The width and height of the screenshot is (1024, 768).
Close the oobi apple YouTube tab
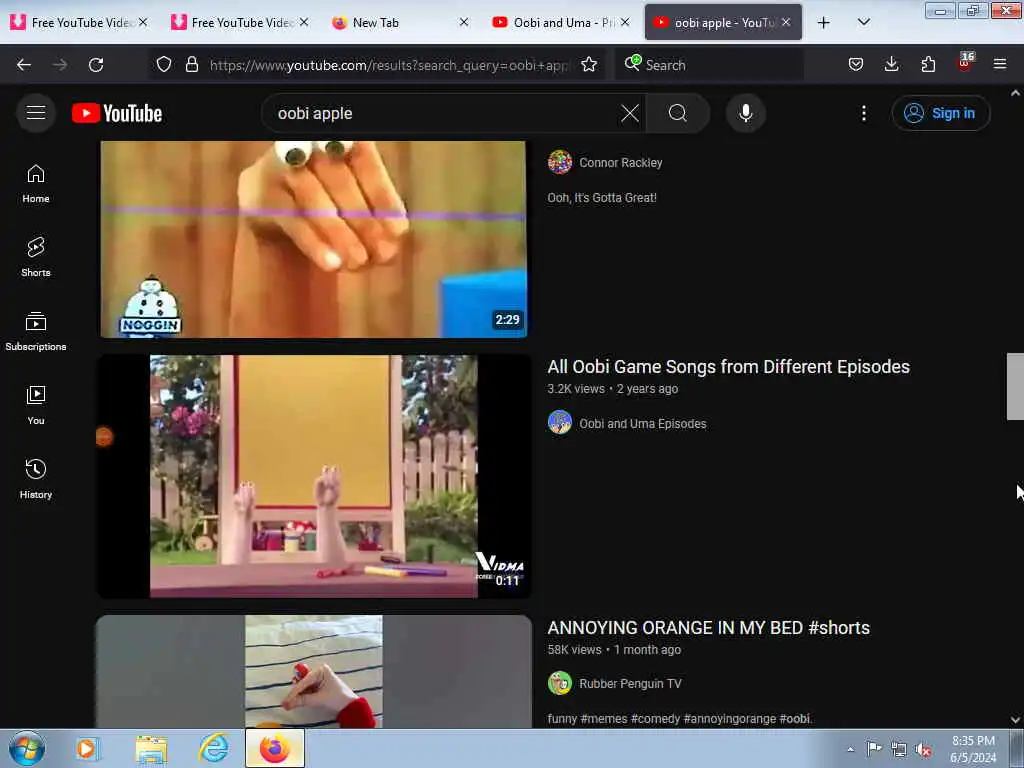(786, 22)
